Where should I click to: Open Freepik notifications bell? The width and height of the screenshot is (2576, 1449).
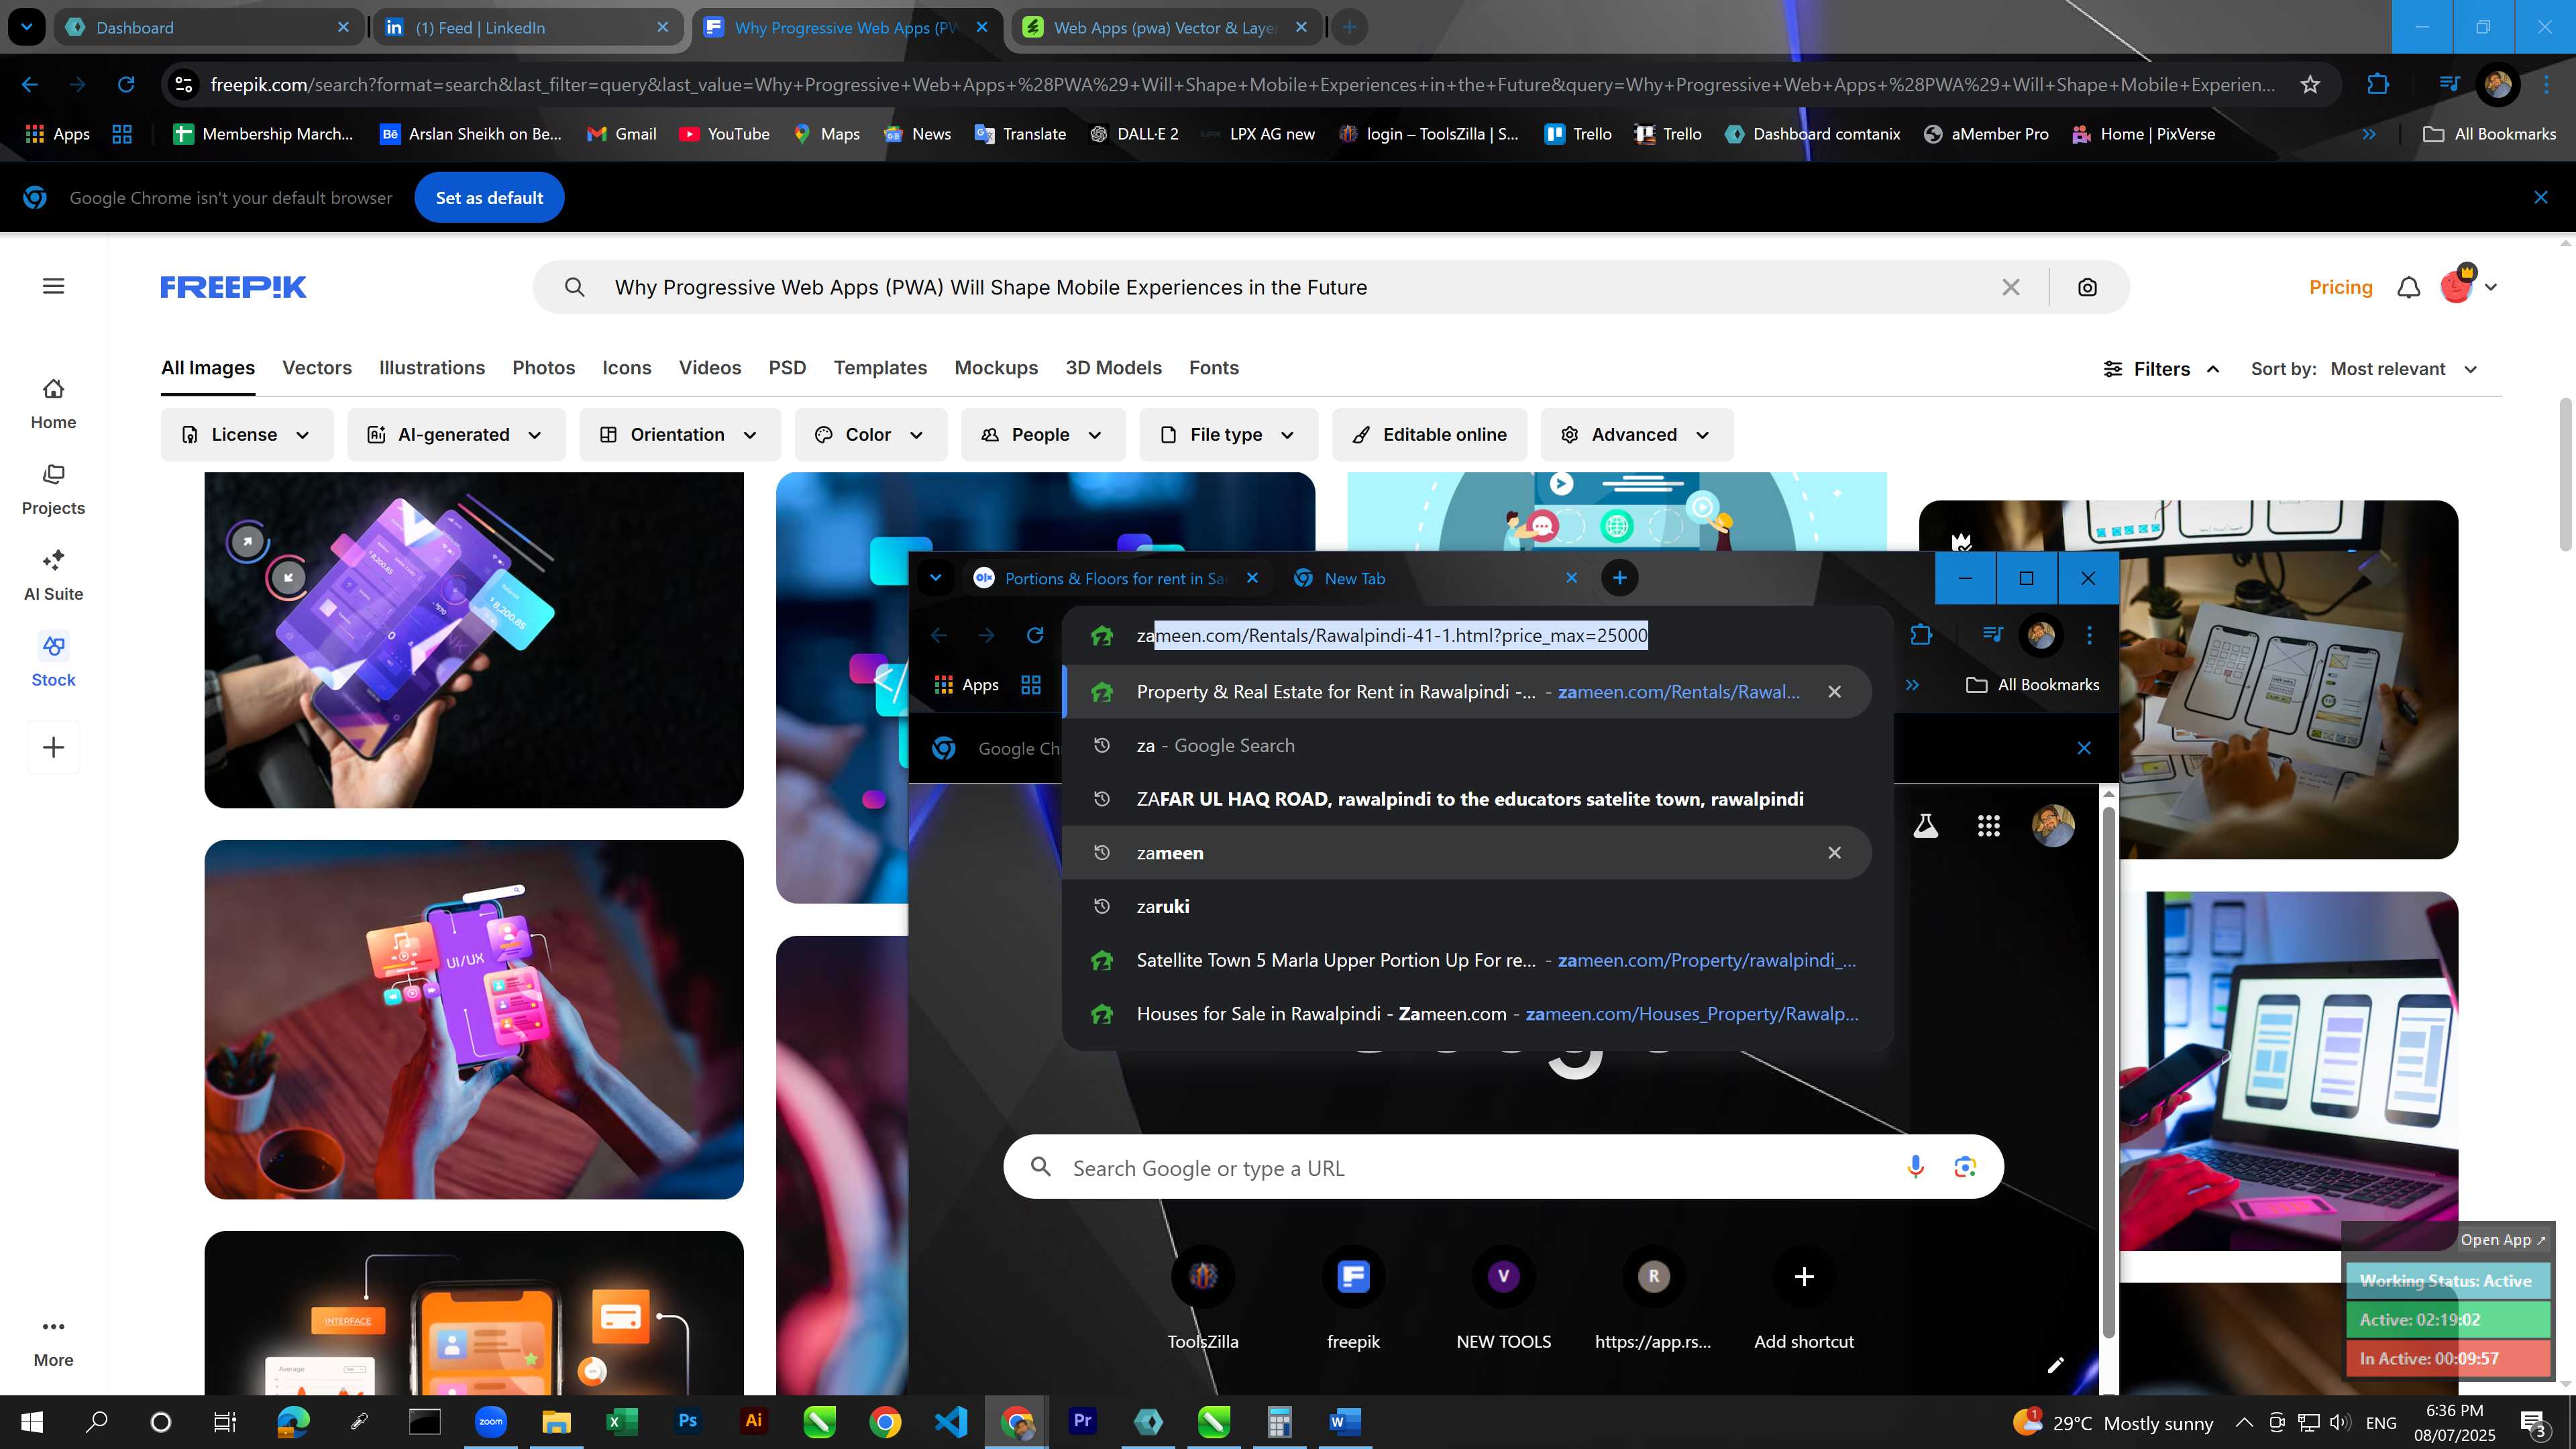[x=2409, y=287]
